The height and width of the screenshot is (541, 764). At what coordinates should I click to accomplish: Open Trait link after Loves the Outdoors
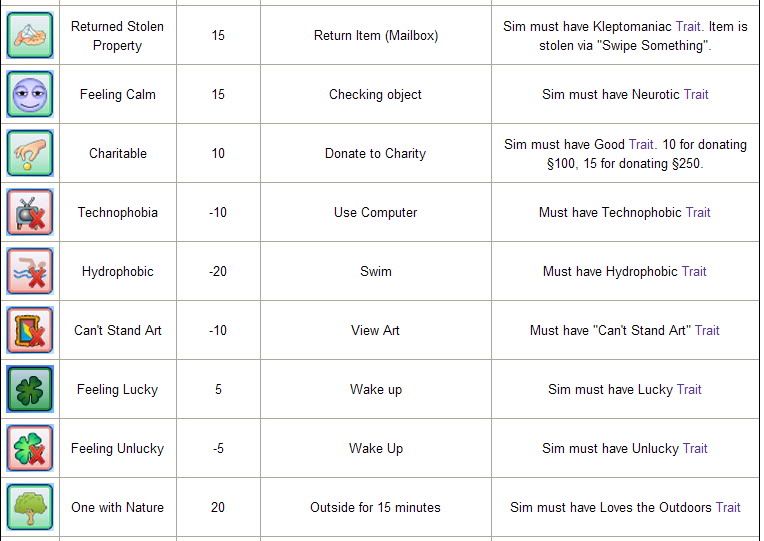(x=728, y=507)
